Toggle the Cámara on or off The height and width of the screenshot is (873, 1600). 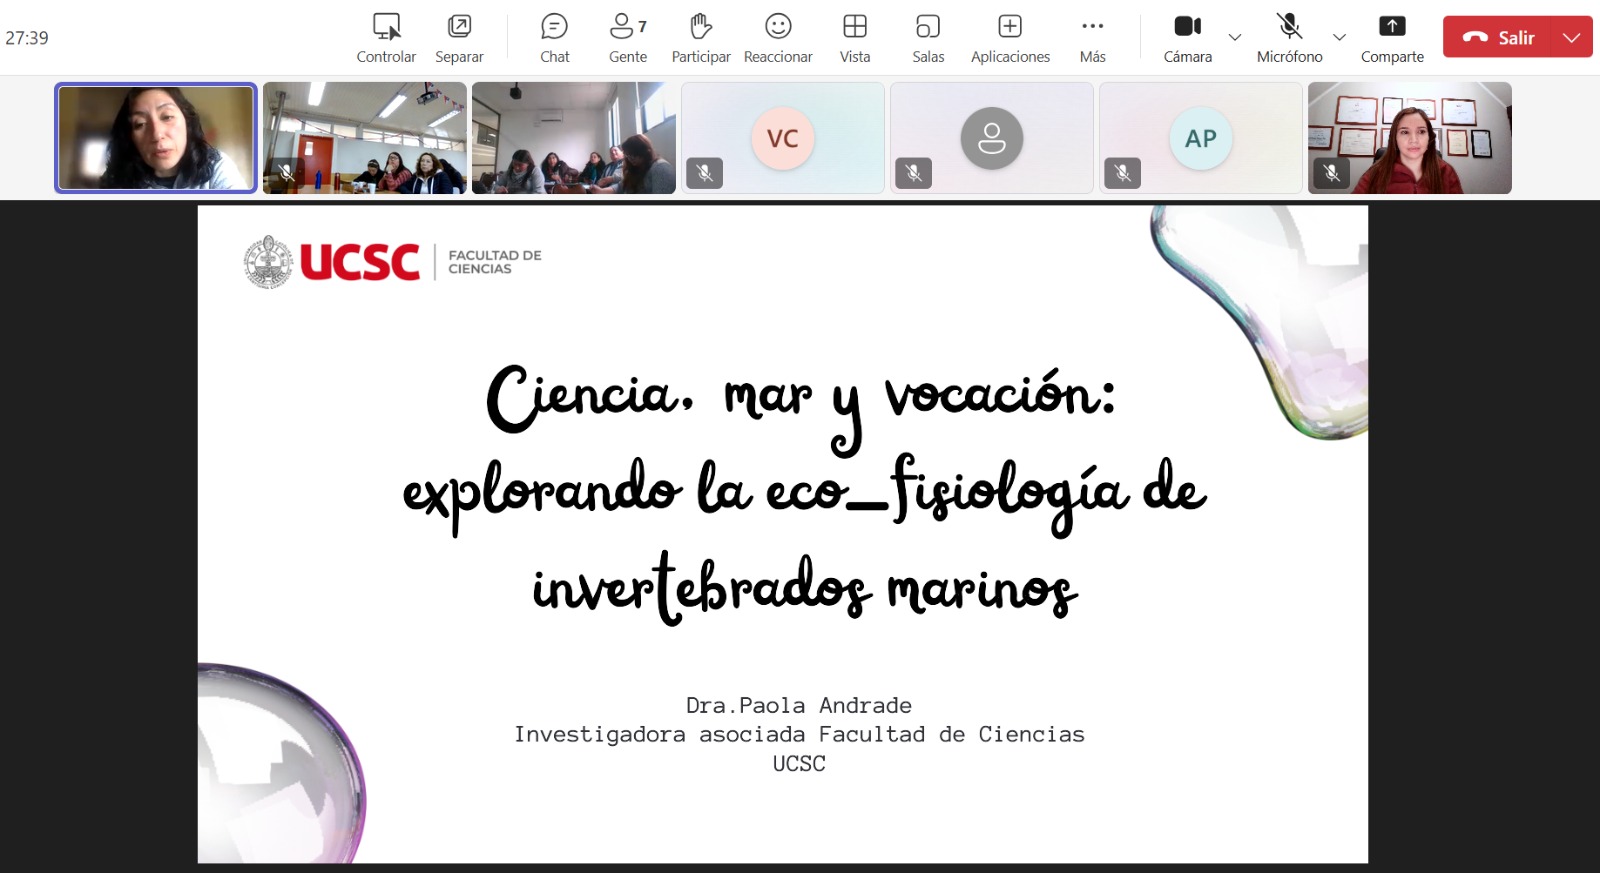click(x=1187, y=38)
